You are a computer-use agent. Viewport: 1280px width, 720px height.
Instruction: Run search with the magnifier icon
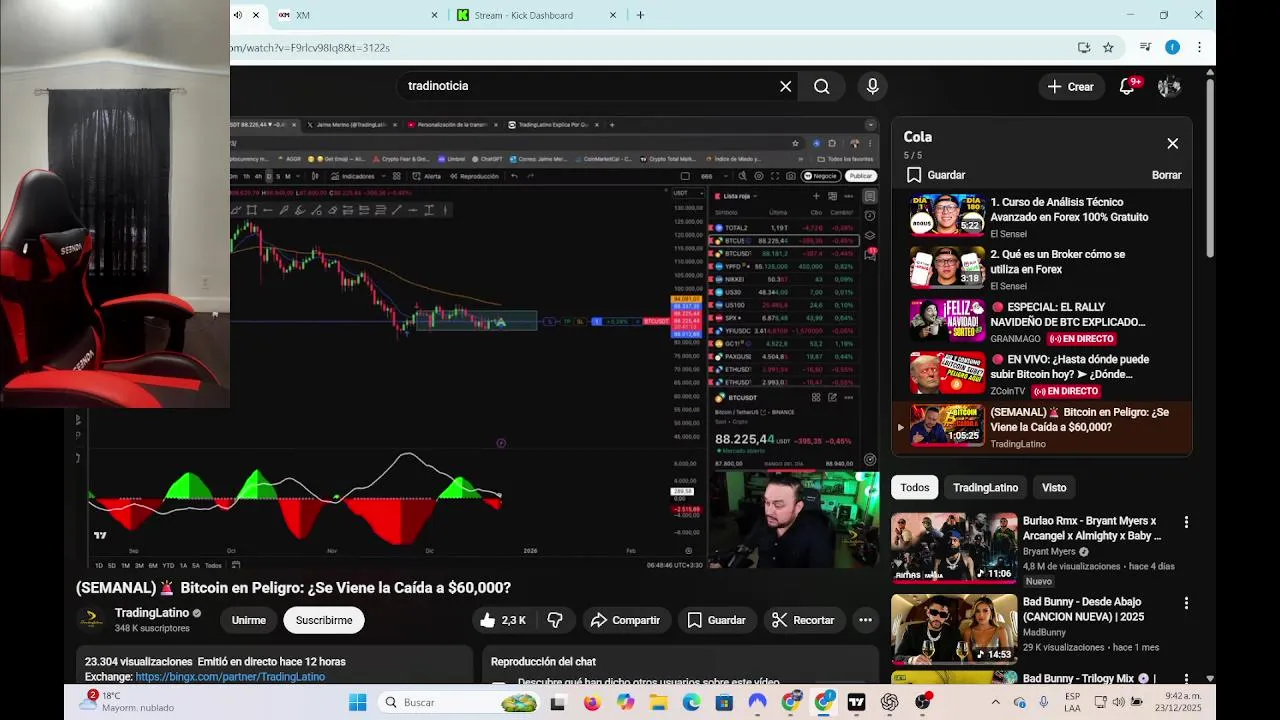822,86
